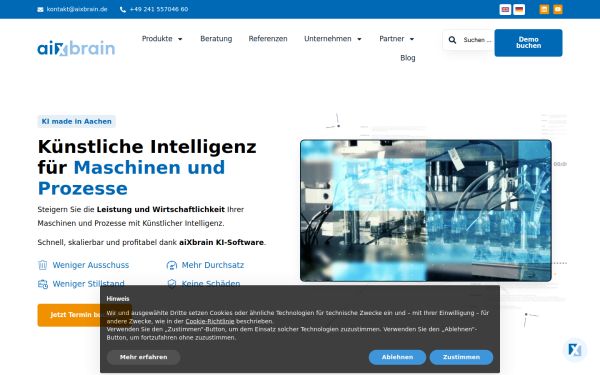Click the kontakt@aixbrain.de email link
This screenshot has height=375, width=600.
coord(77,9)
